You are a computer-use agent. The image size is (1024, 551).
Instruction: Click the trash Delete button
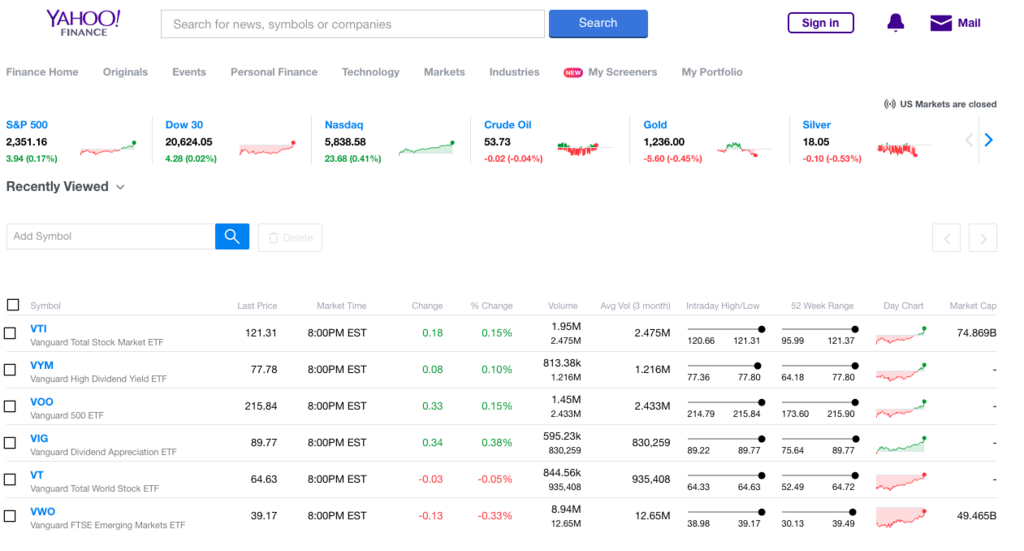coord(290,238)
